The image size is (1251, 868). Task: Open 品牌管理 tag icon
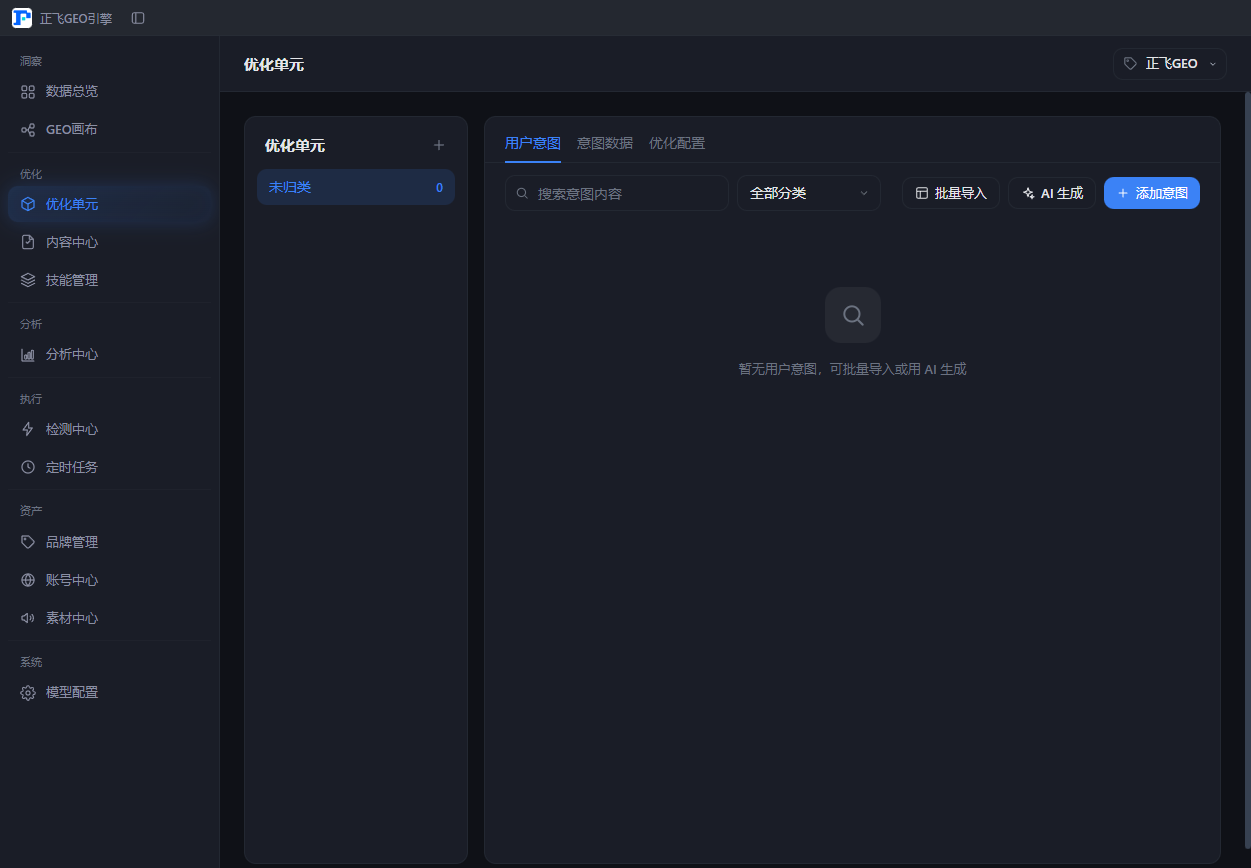click(x=28, y=542)
